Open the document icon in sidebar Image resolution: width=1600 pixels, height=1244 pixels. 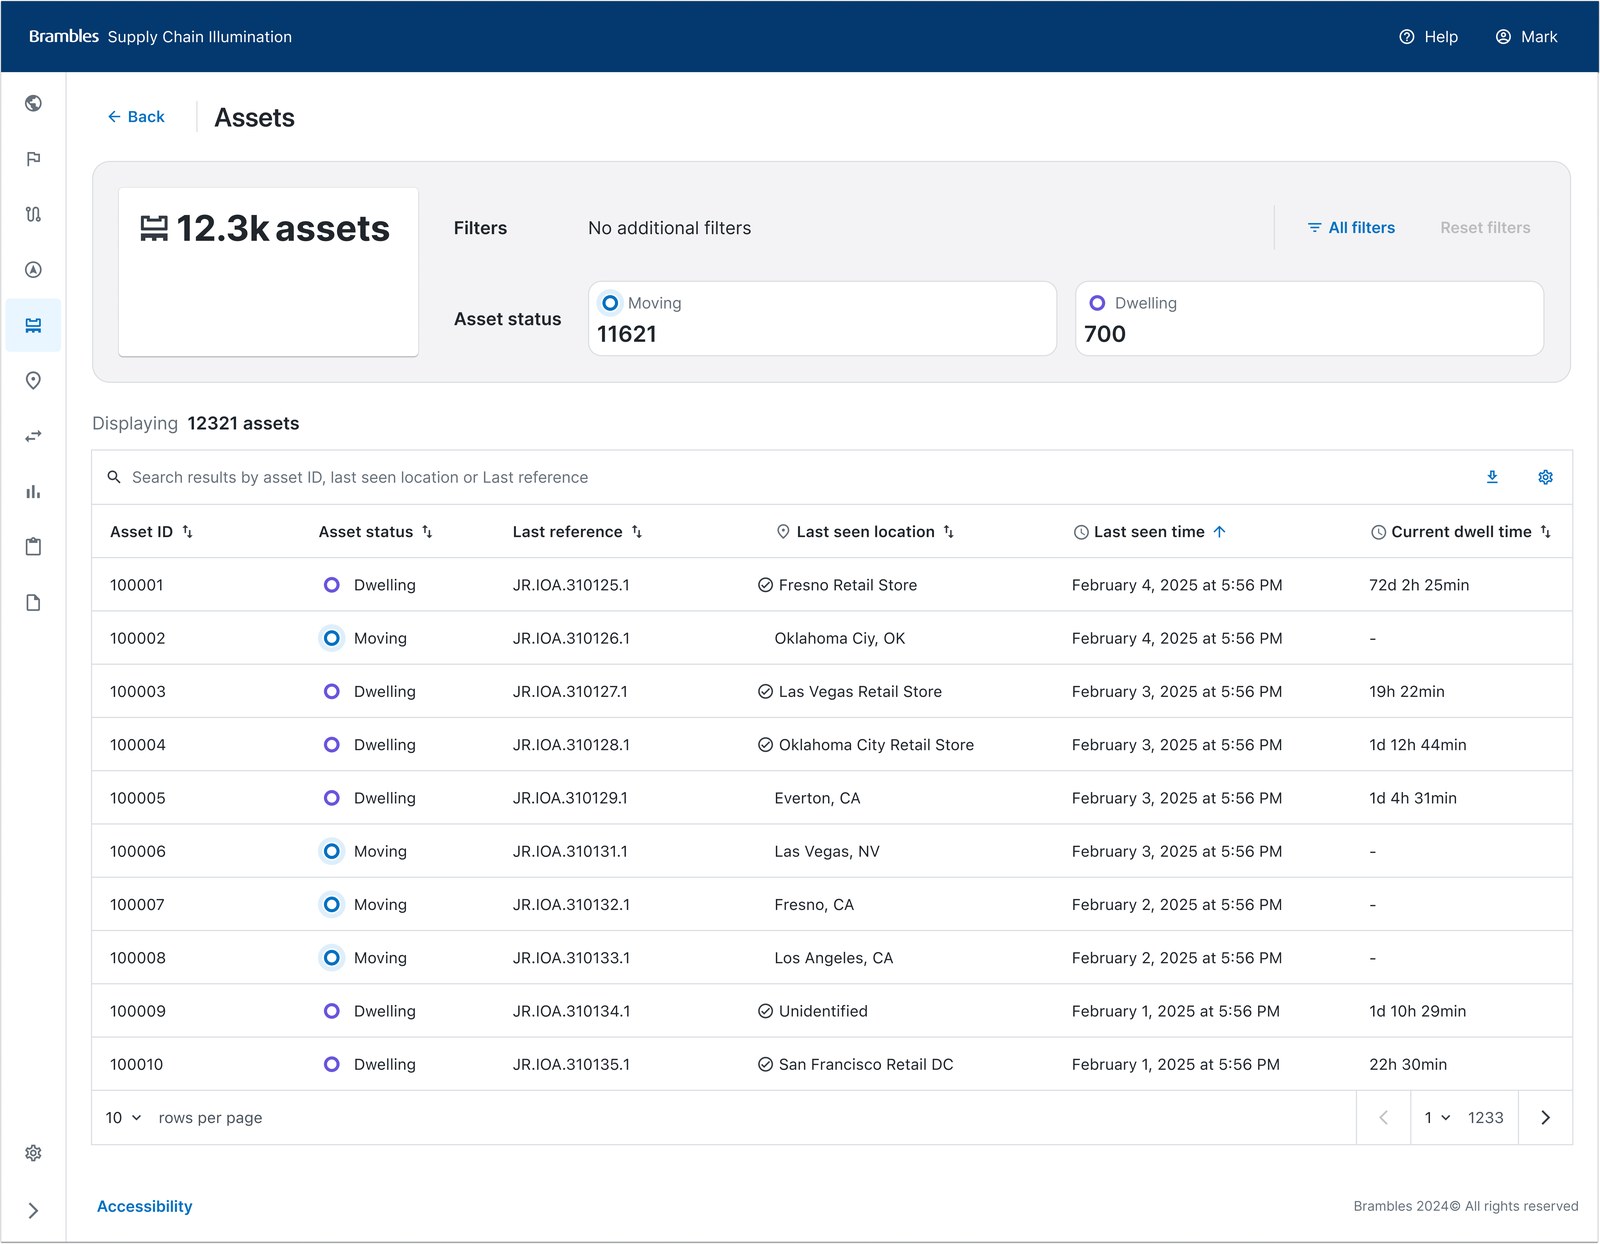[33, 603]
